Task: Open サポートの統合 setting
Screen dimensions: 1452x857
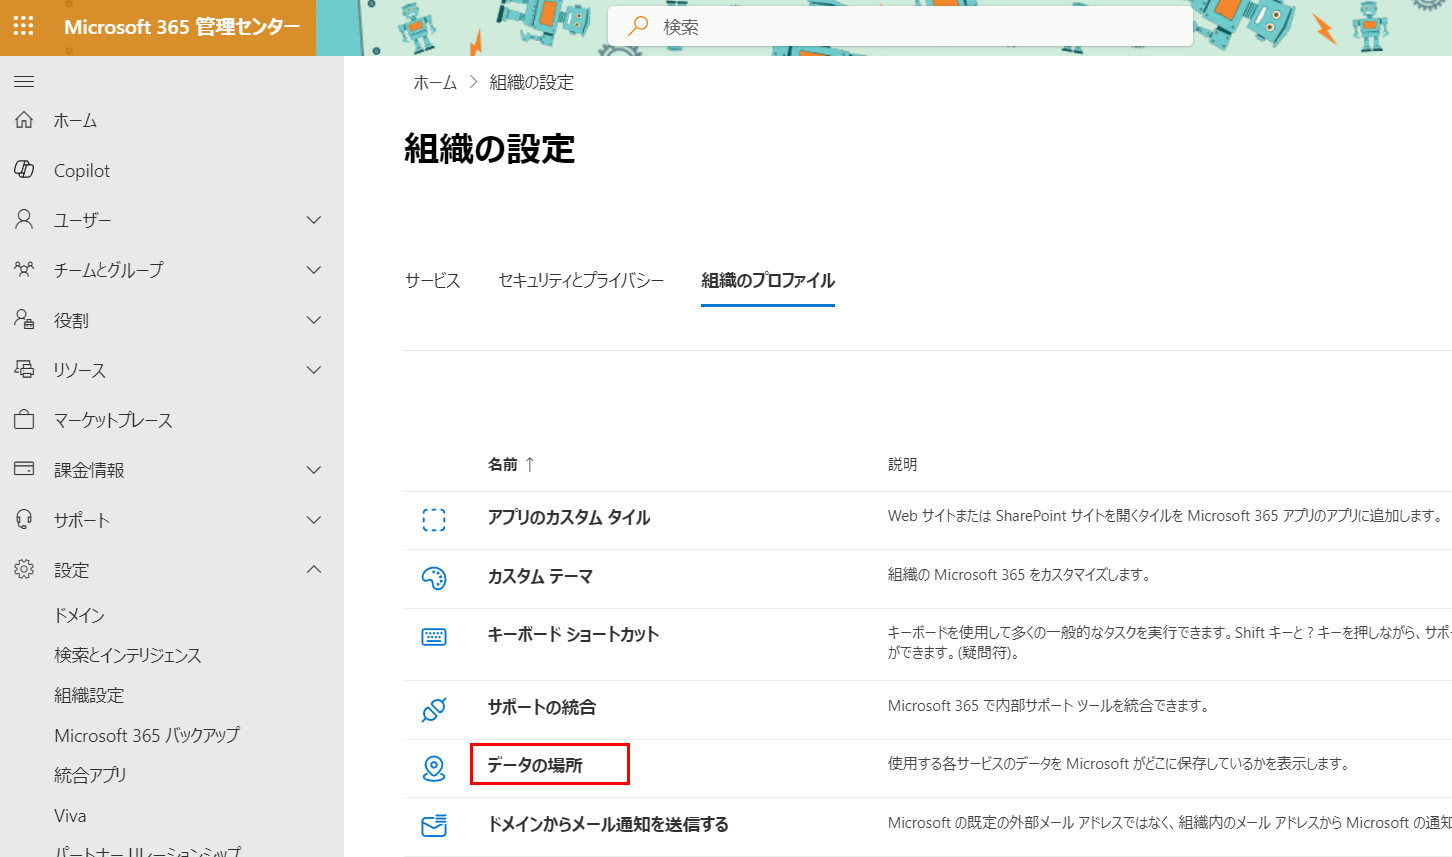Action: tap(542, 707)
